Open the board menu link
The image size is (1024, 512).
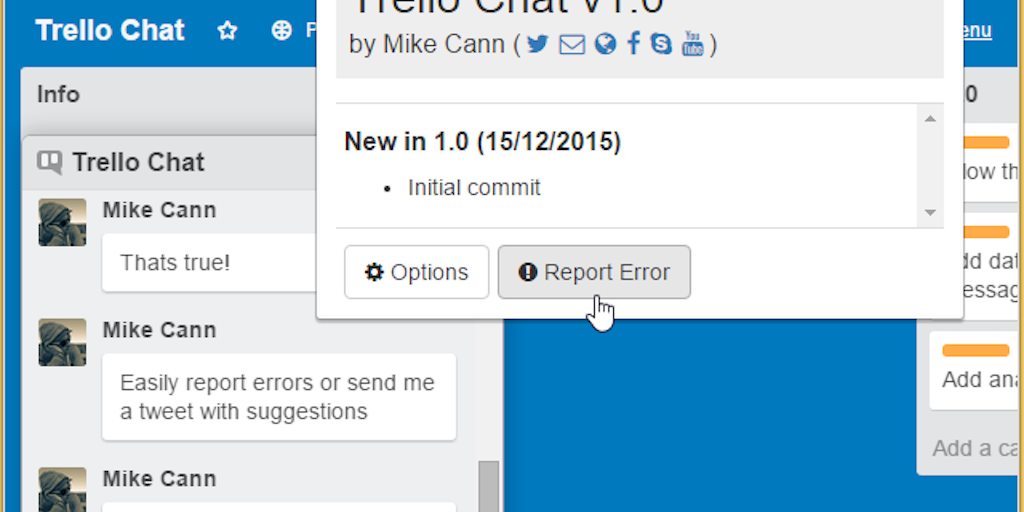pyautogui.click(x=977, y=31)
